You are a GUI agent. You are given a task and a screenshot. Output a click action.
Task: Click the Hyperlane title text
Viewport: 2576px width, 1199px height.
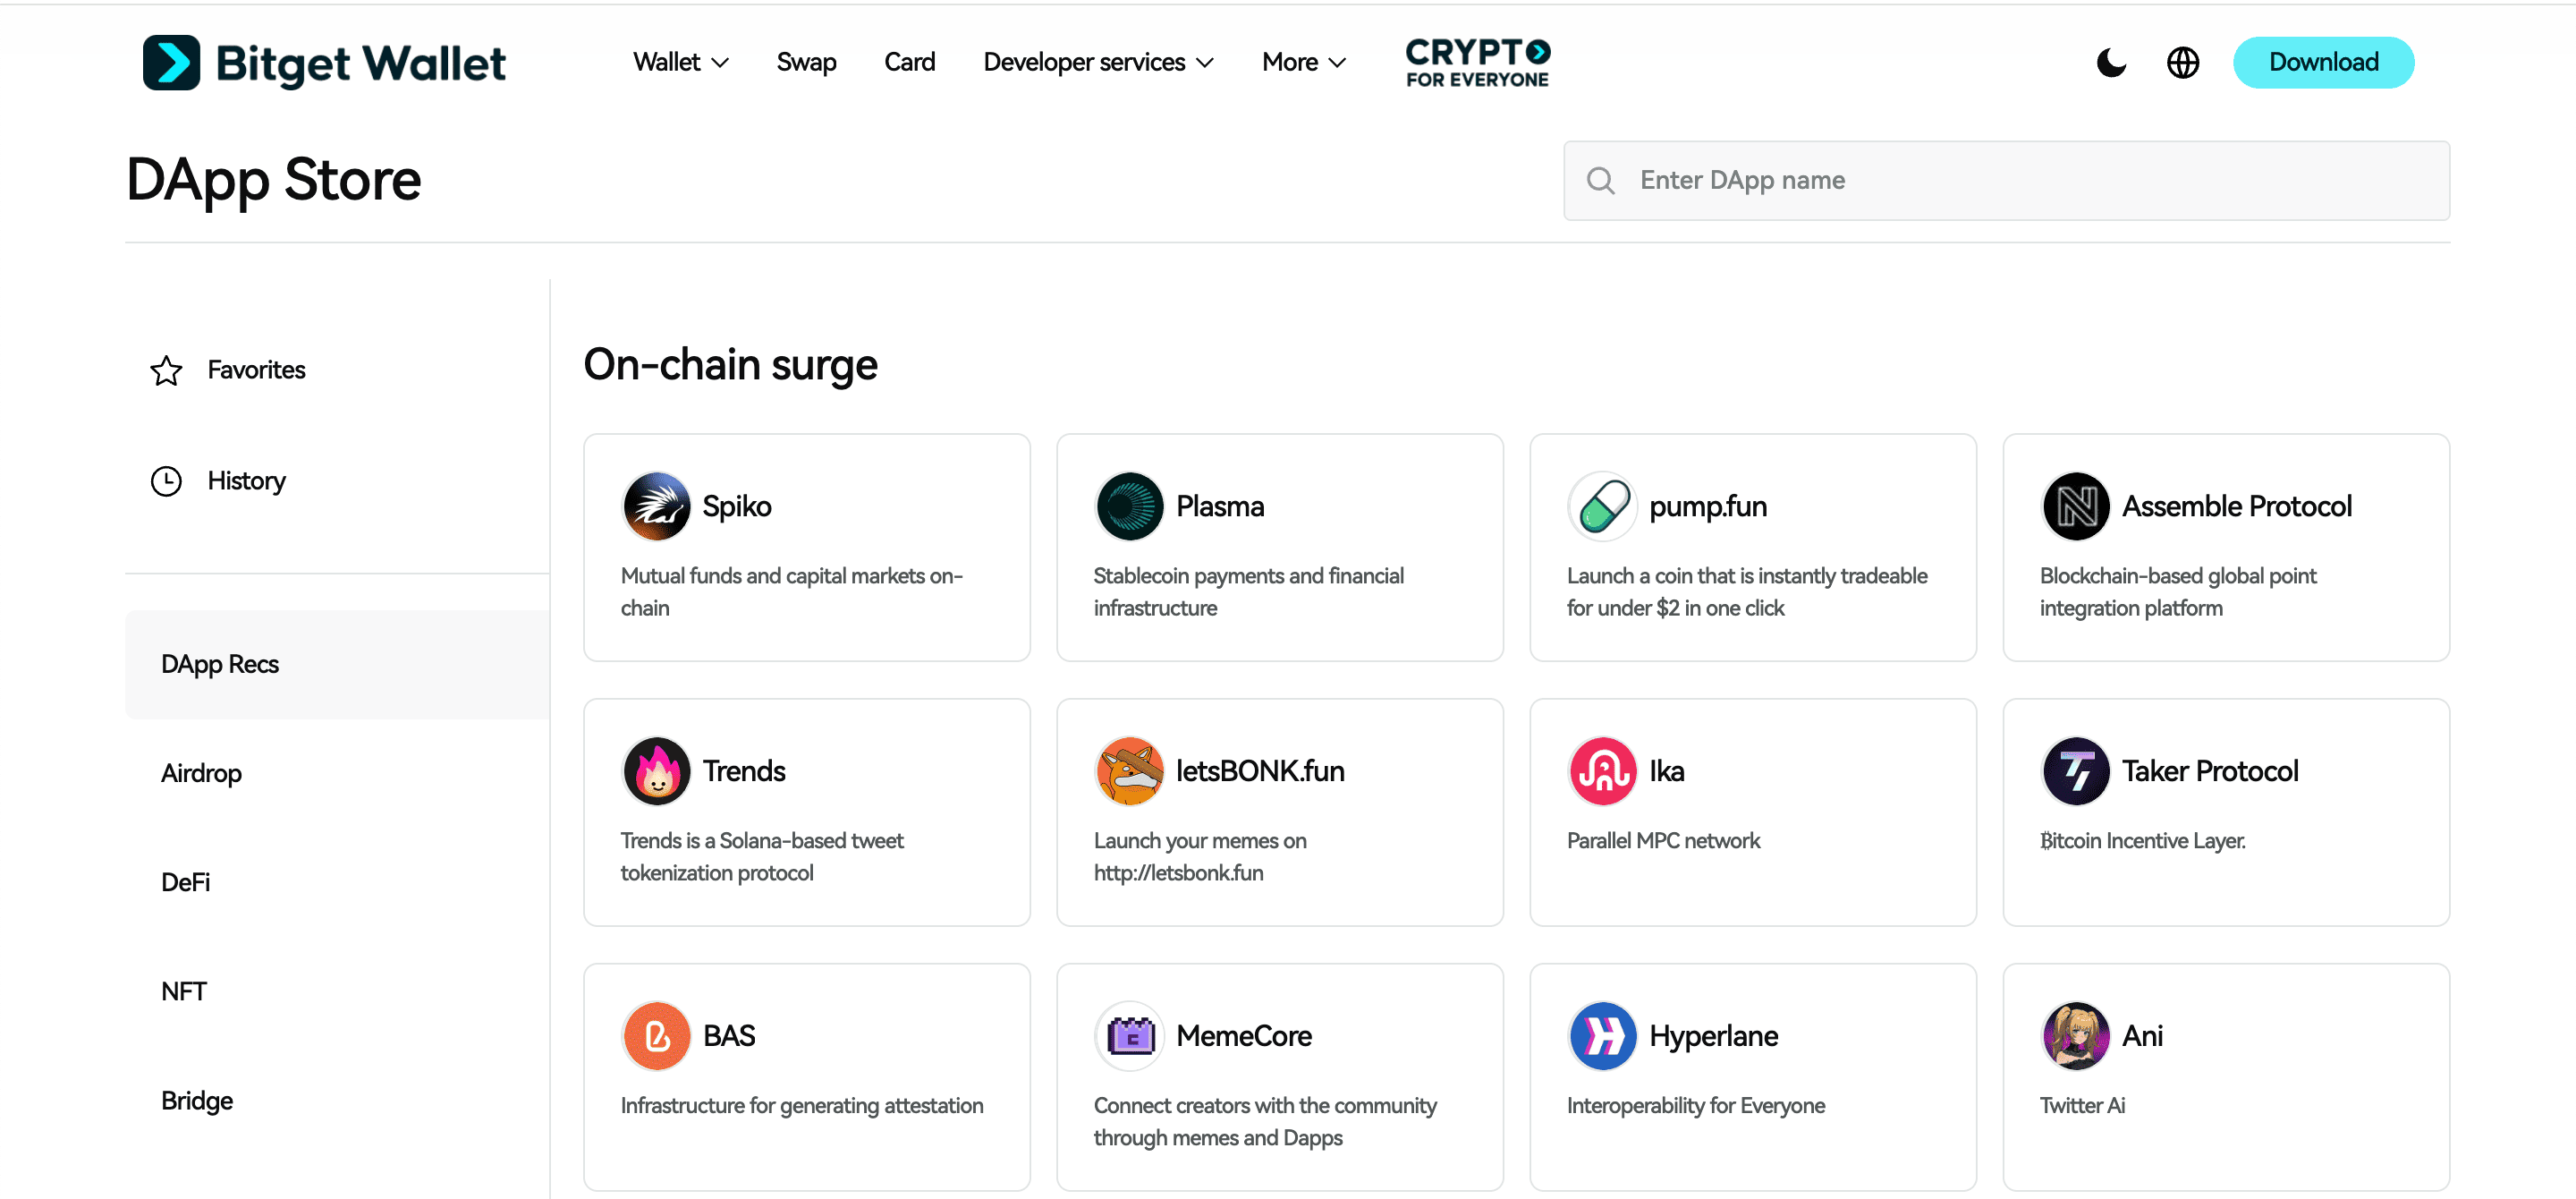point(1713,1036)
